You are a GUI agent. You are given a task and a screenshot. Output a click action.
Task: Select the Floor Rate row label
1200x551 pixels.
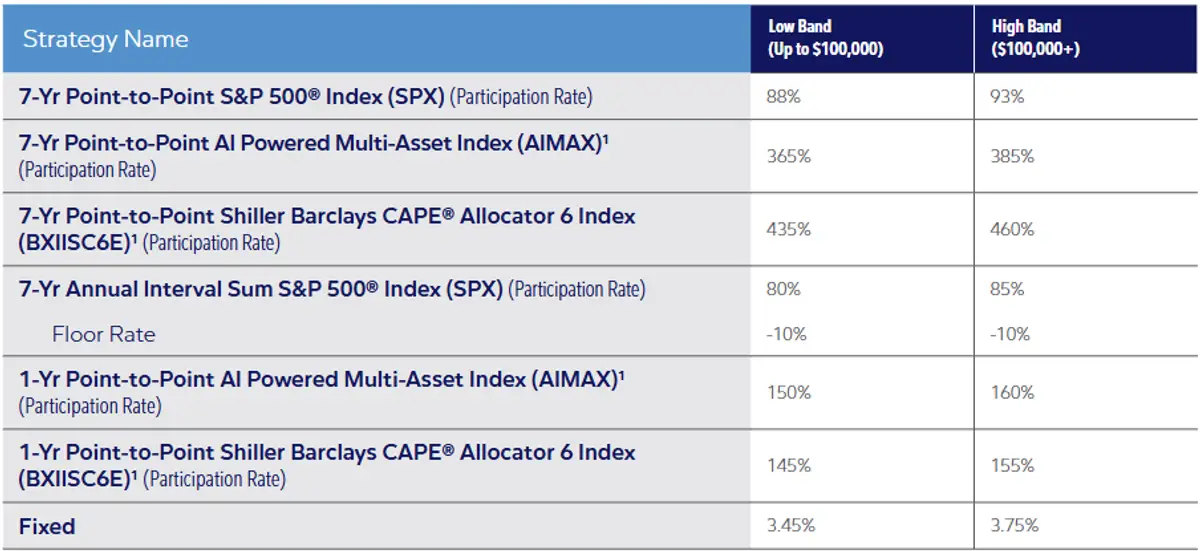[x=104, y=334]
